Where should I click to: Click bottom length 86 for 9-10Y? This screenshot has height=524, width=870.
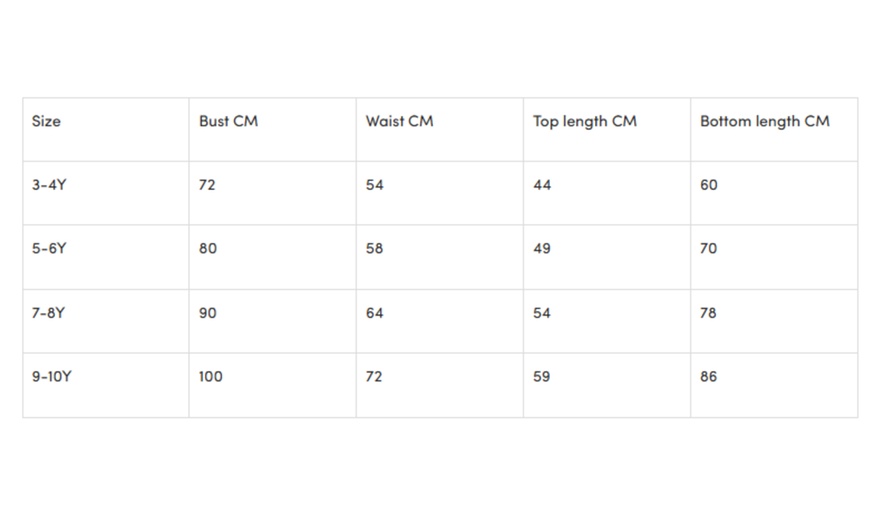tap(708, 377)
